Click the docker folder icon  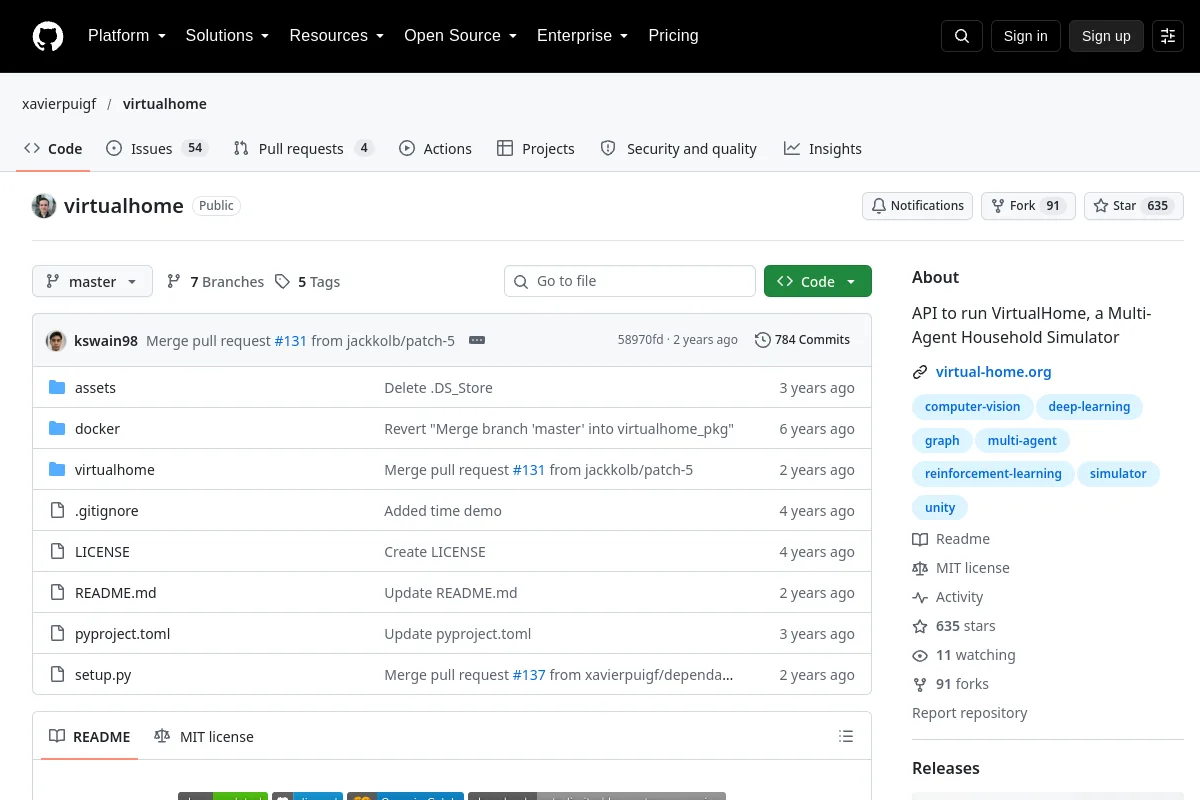coord(57,429)
